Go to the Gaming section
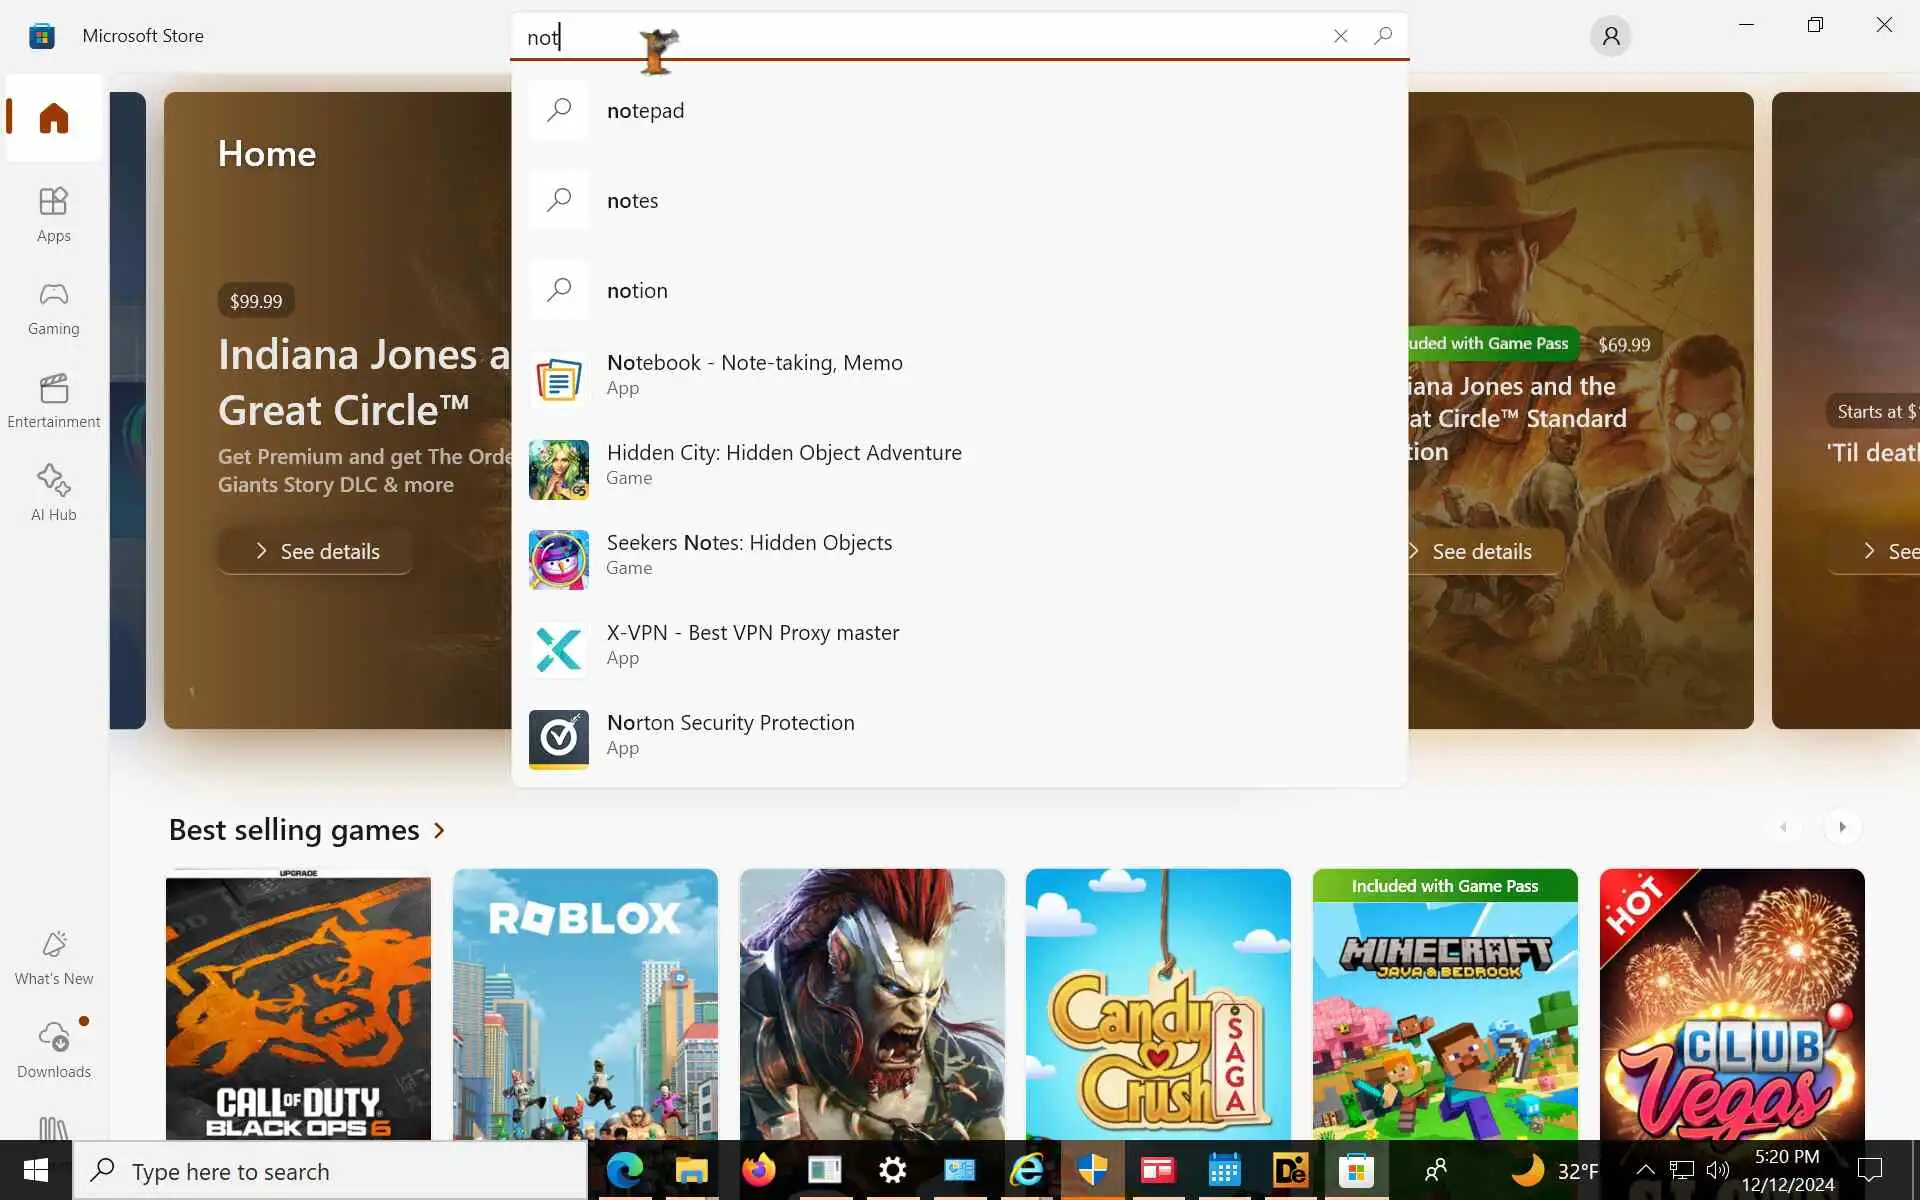 point(53,307)
